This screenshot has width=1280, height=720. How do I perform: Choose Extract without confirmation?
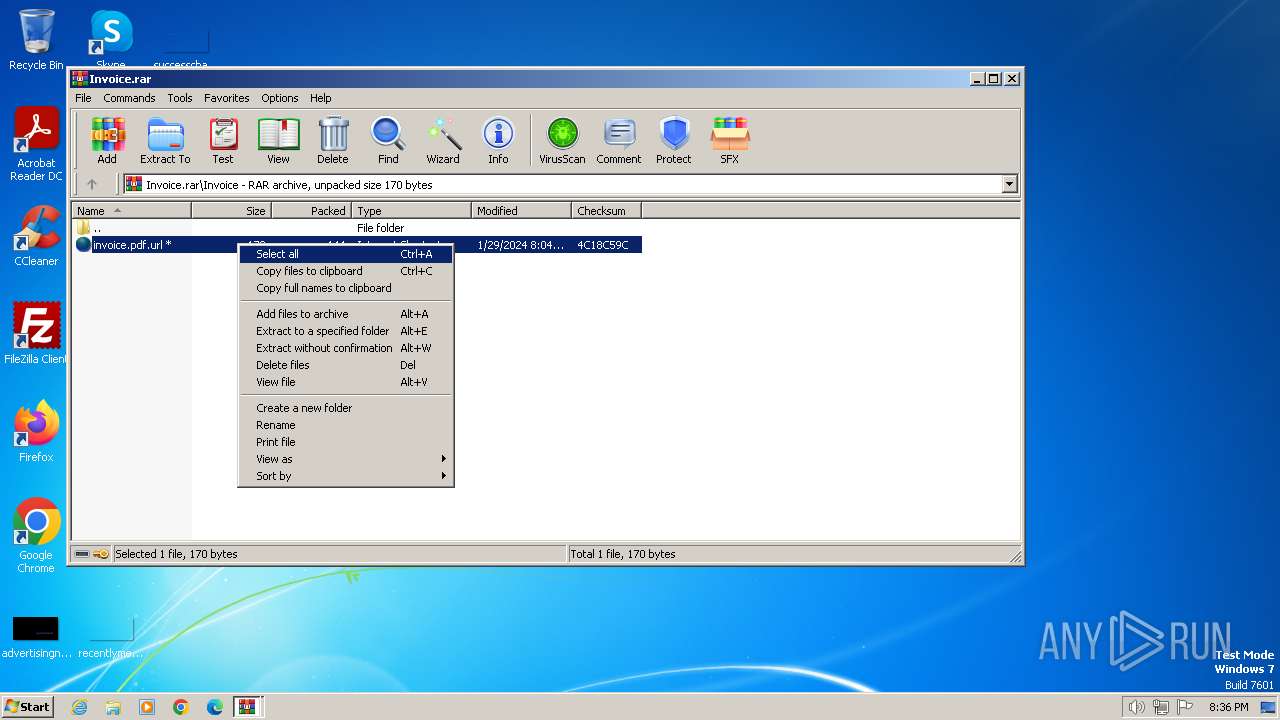pos(346,348)
